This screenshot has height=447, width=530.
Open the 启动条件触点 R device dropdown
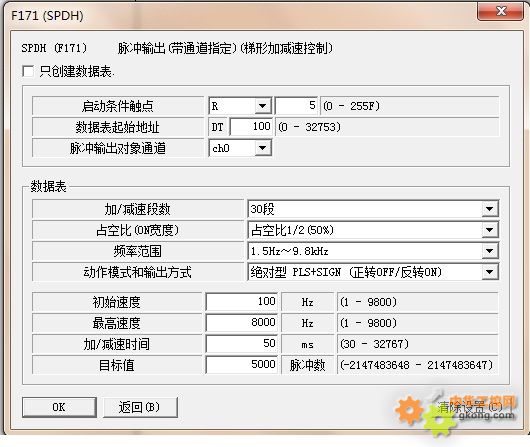[x=240, y=106]
